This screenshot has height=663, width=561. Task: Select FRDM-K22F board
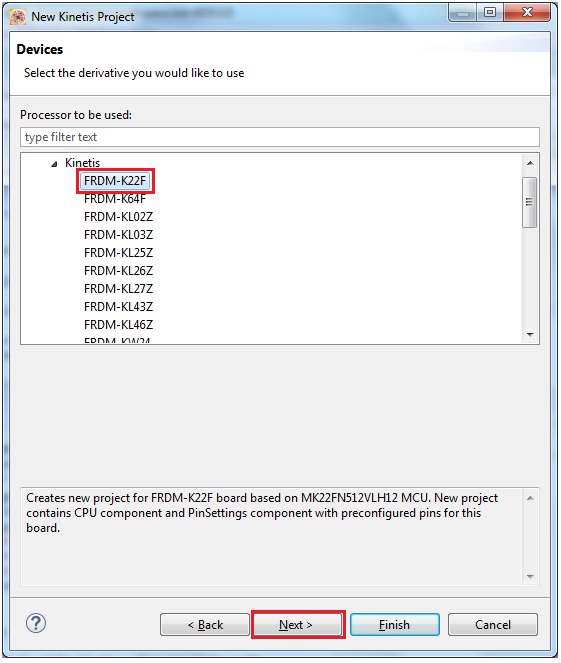pos(115,181)
